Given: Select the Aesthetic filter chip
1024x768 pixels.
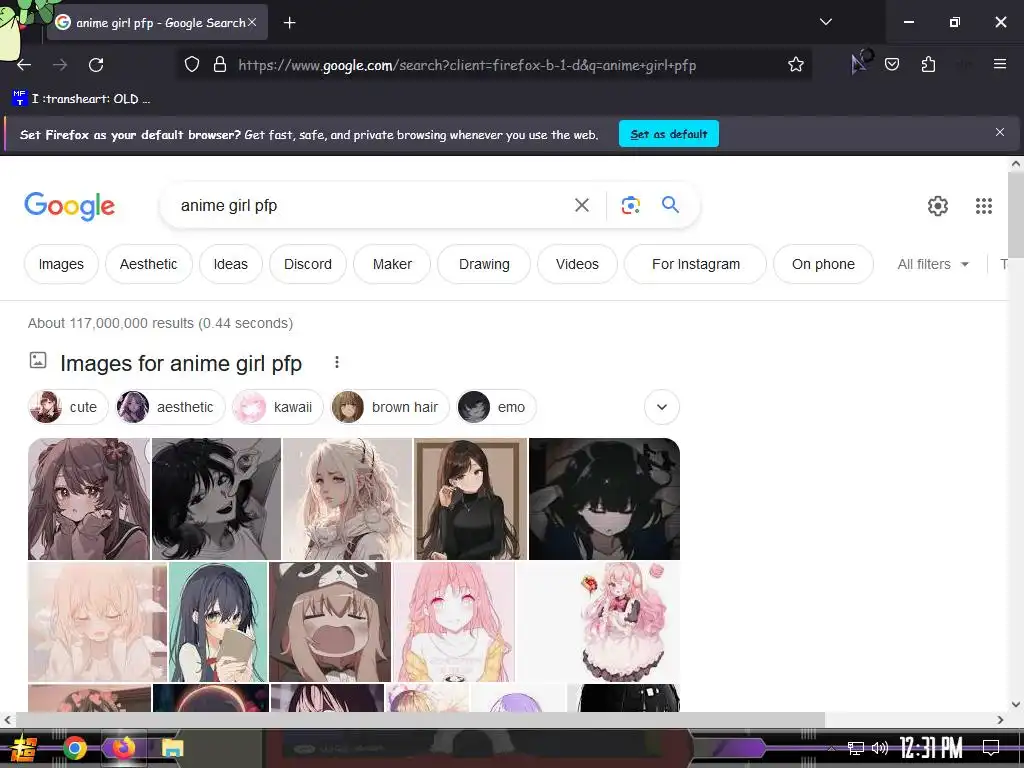Looking at the screenshot, I should pos(148,264).
